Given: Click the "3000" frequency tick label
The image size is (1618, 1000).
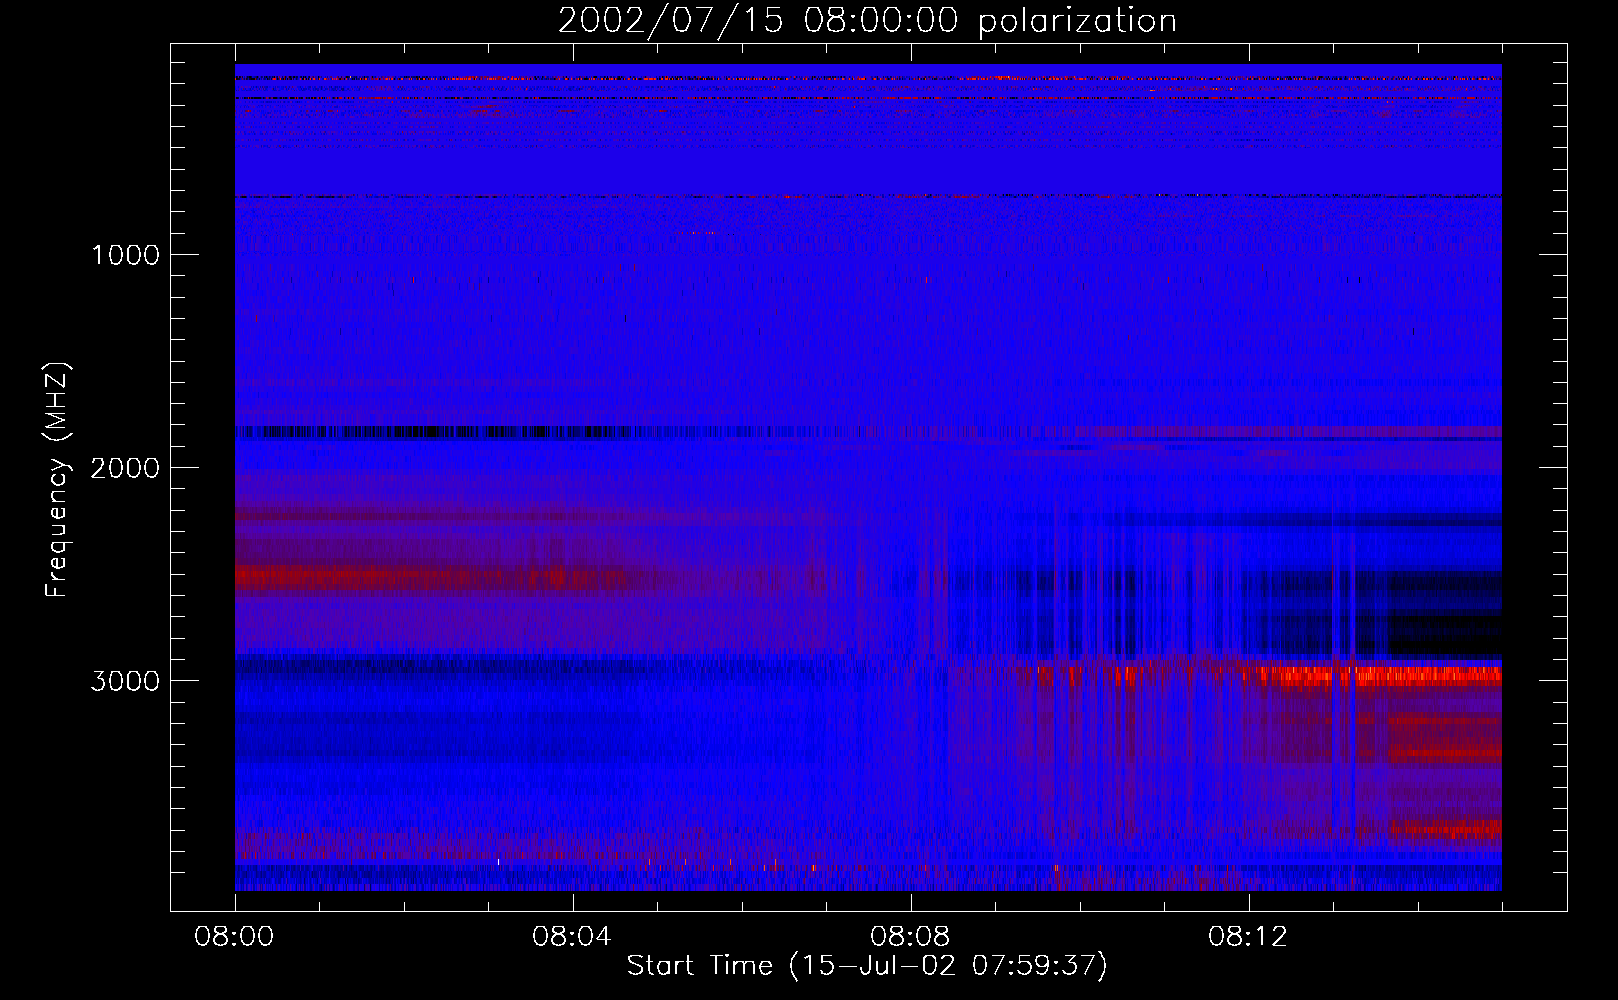Looking at the screenshot, I should pyautogui.click(x=125, y=681).
